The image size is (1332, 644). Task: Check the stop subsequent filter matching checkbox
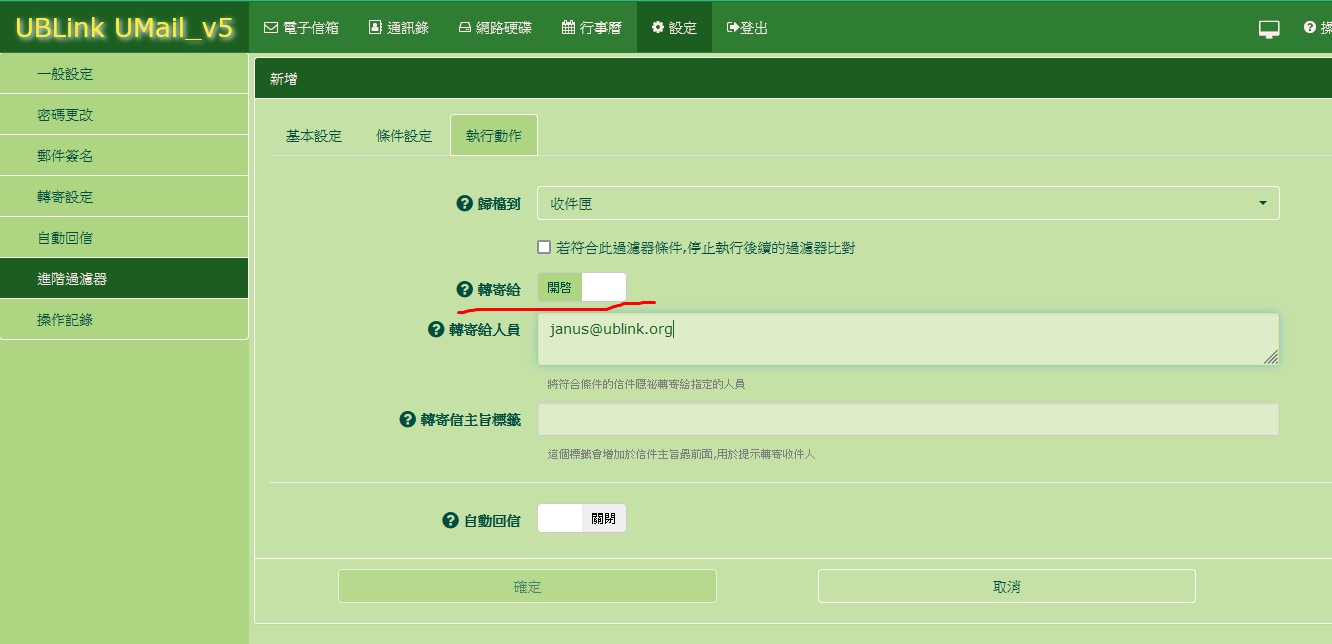[x=544, y=247]
